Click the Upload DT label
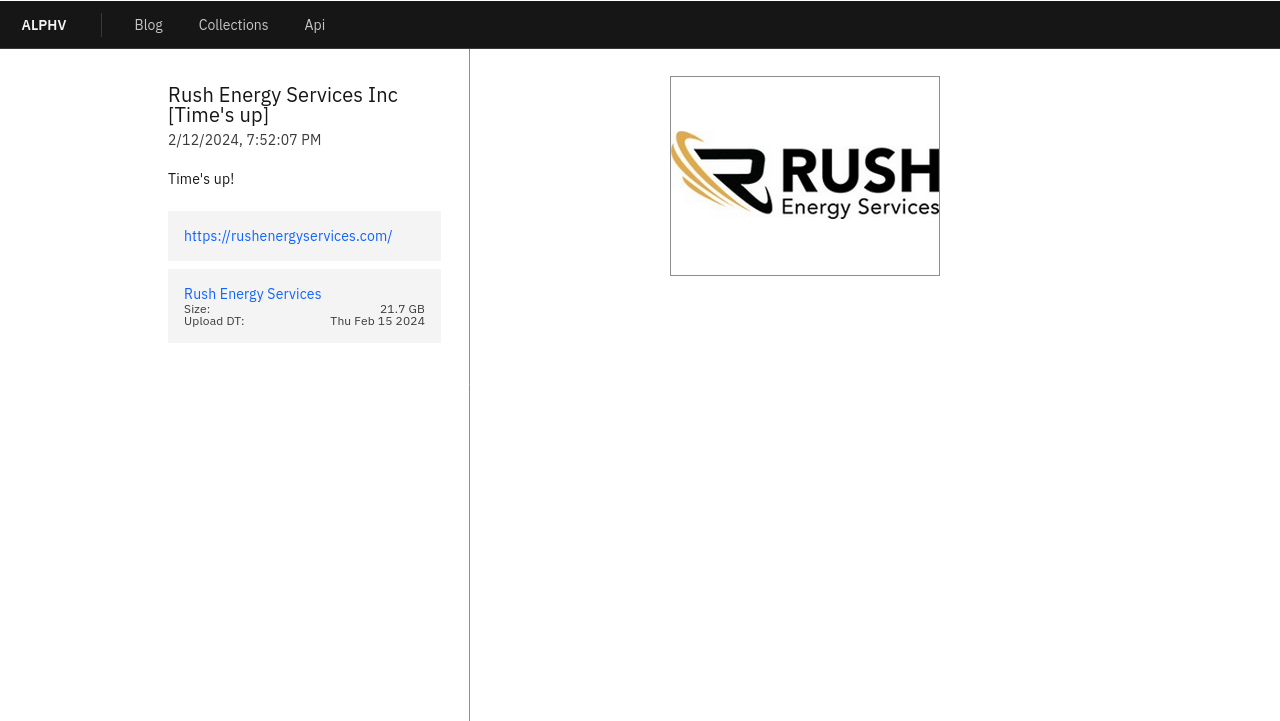Image resolution: width=1280 pixels, height=721 pixels. tap(214, 321)
